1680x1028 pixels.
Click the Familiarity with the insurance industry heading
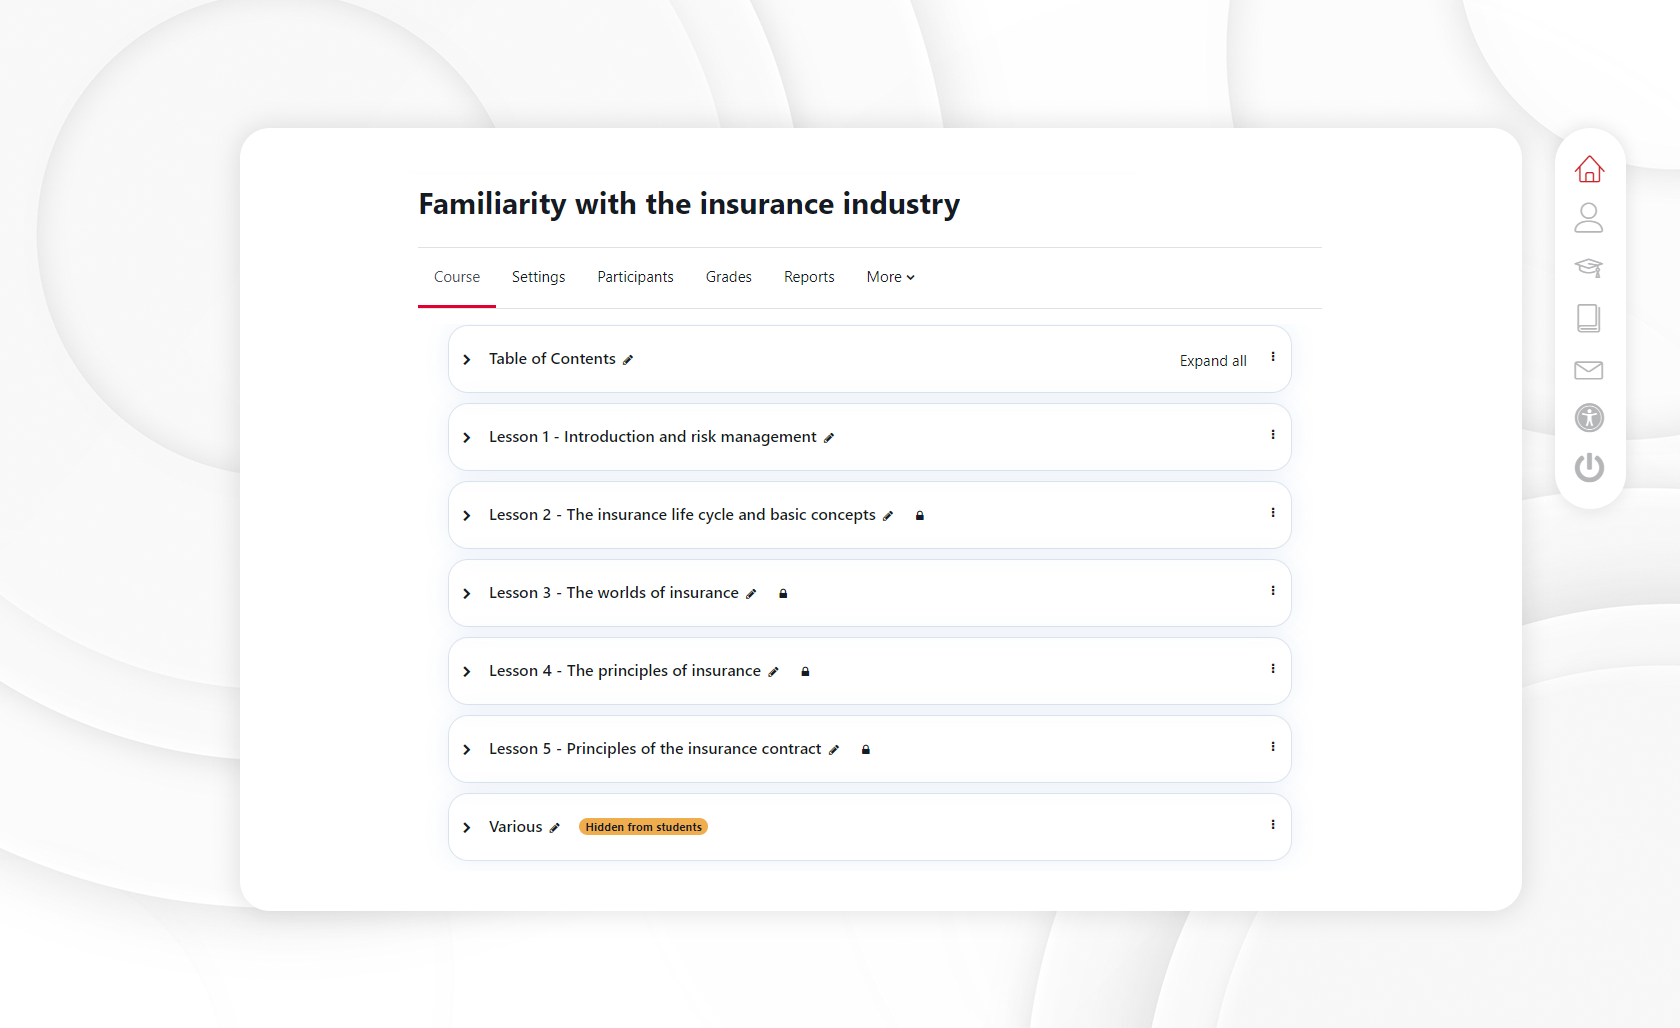[689, 204]
